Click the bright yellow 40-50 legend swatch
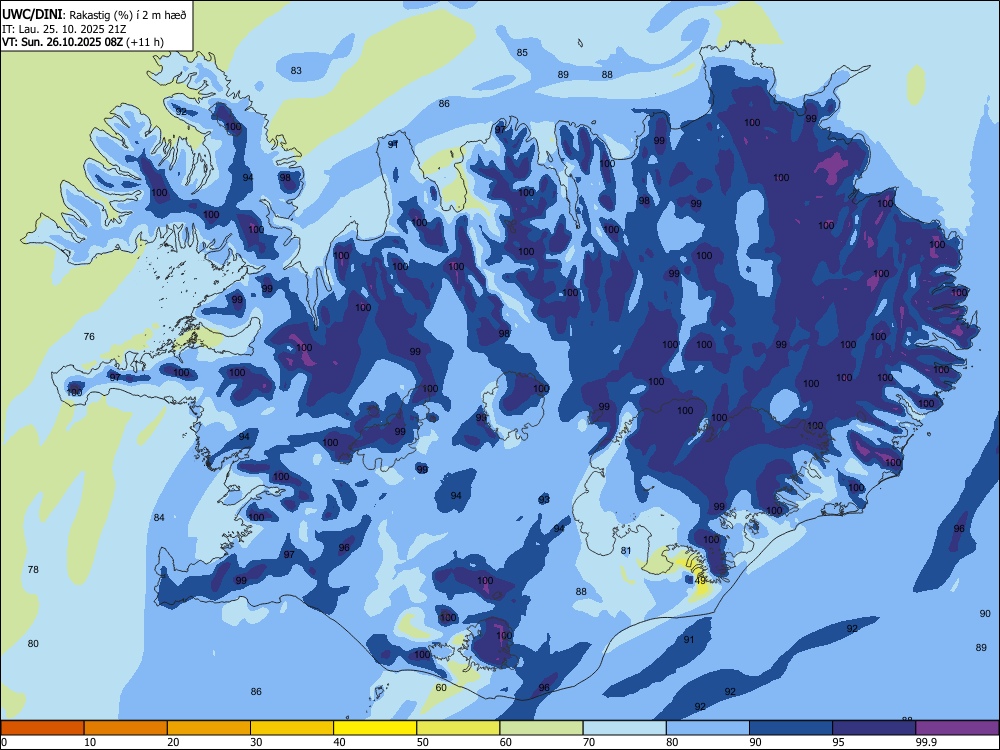1000x750 pixels. point(375,728)
